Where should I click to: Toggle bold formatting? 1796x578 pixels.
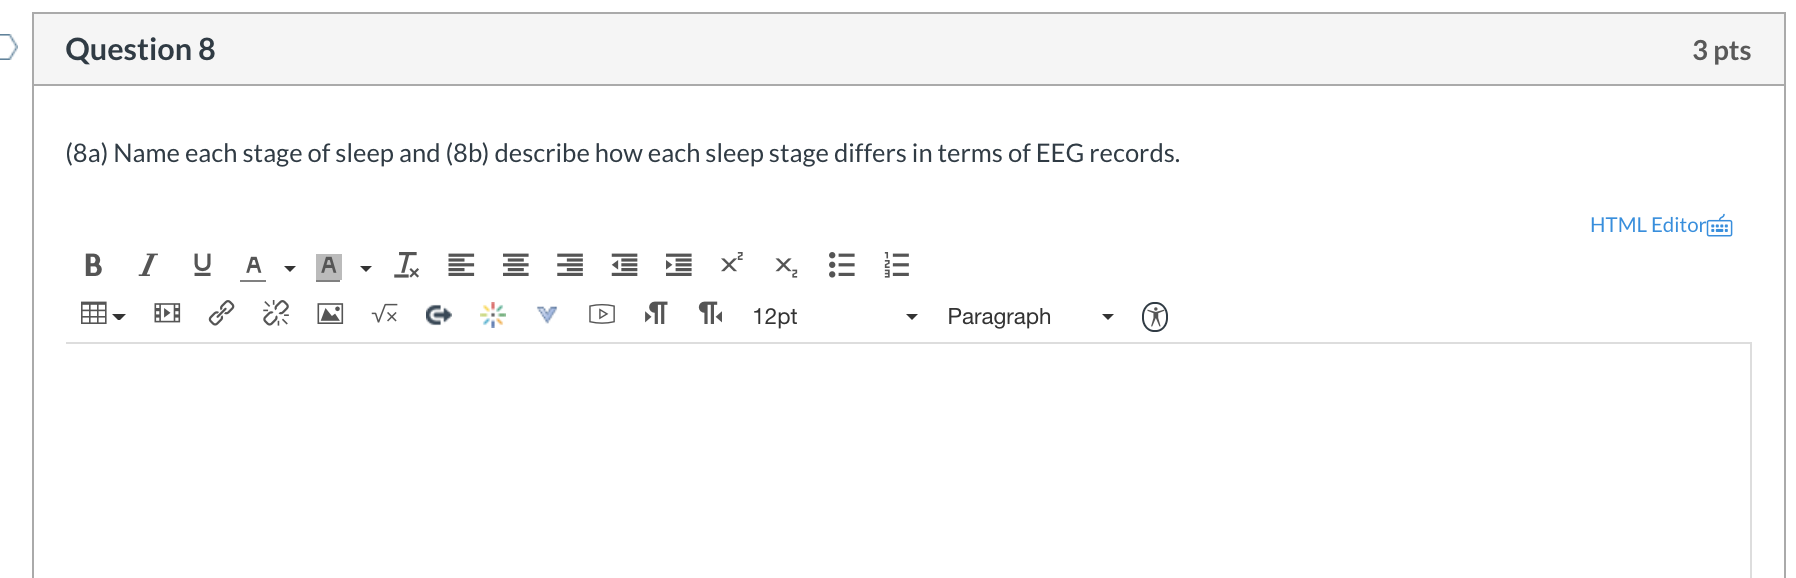(x=94, y=265)
